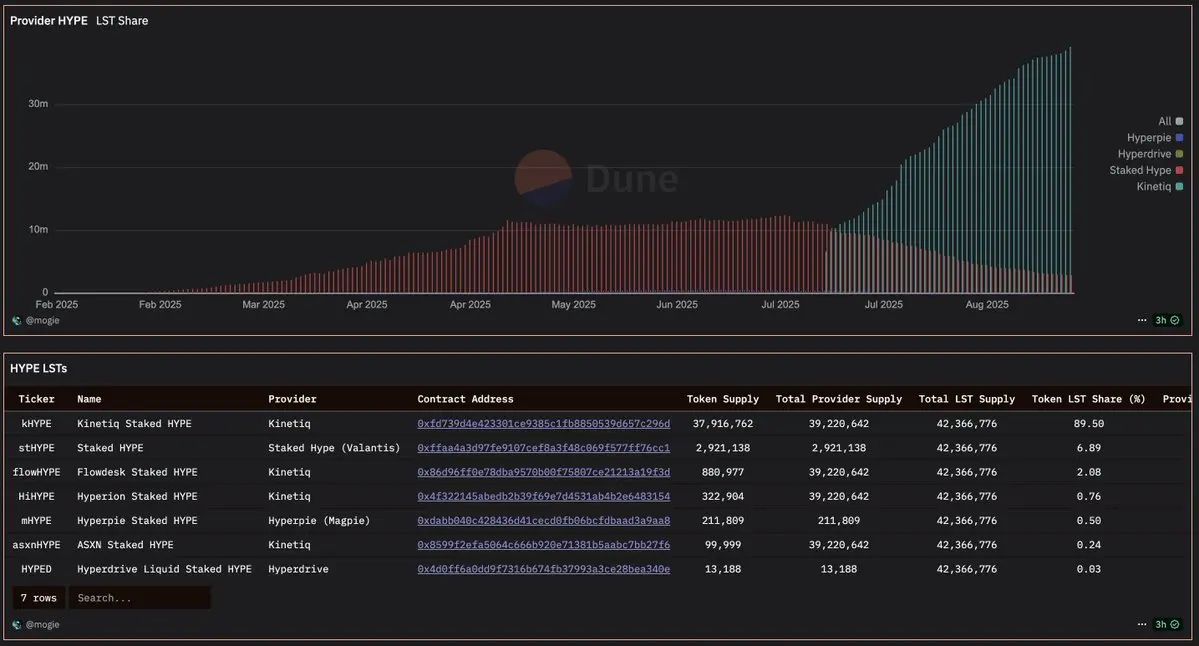
Task: Select the HYPED ticker cell
Action: coord(36,570)
